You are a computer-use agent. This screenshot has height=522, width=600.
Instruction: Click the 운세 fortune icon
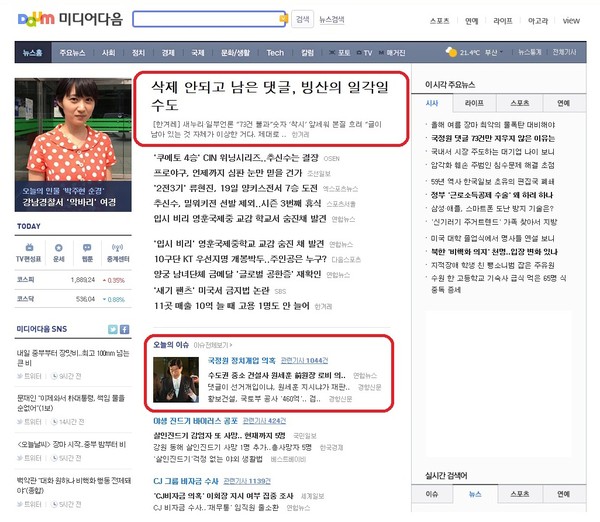[59, 251]
